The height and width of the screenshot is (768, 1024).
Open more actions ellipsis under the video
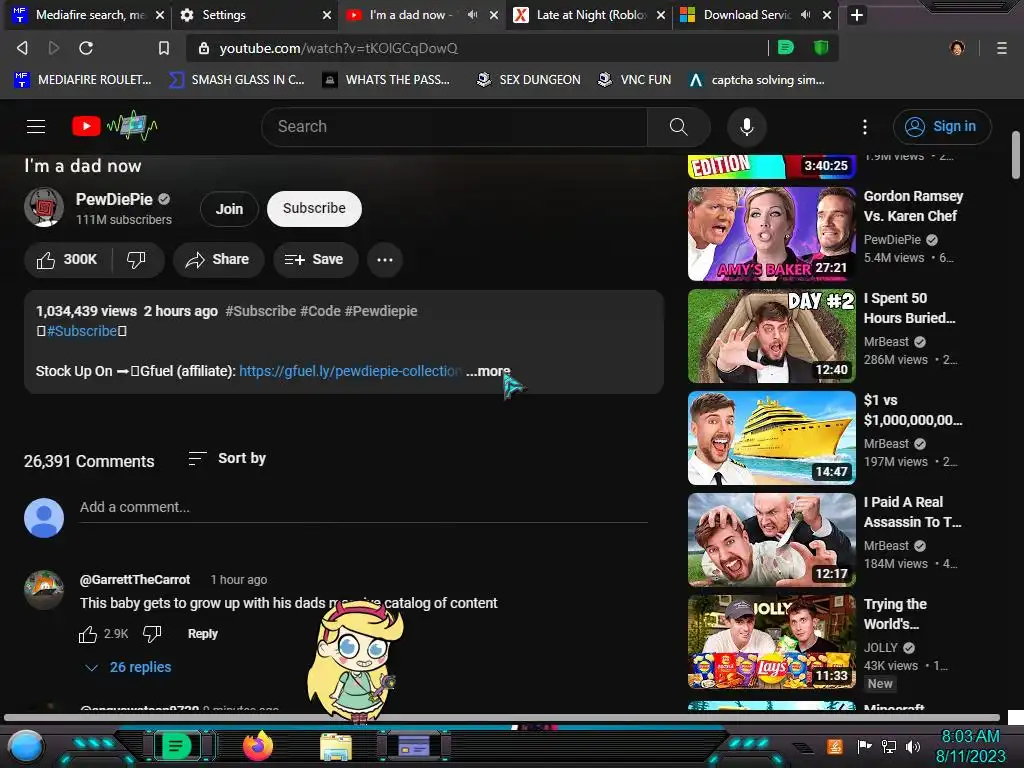(385, 260)
